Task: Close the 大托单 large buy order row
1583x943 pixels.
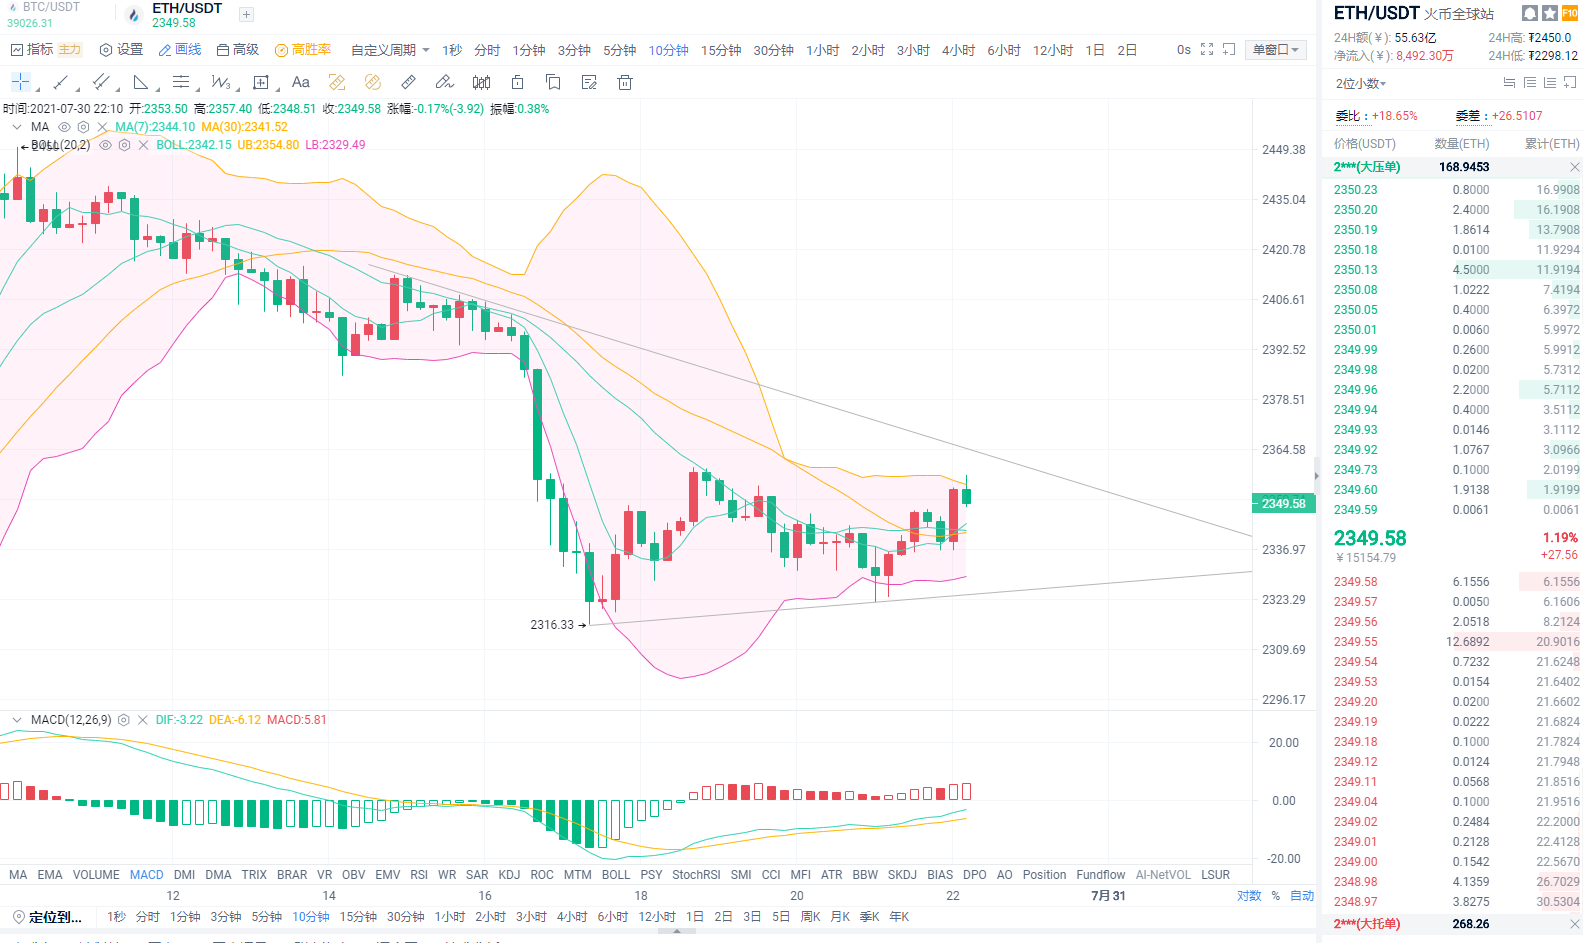Action: click(1575, 924)
